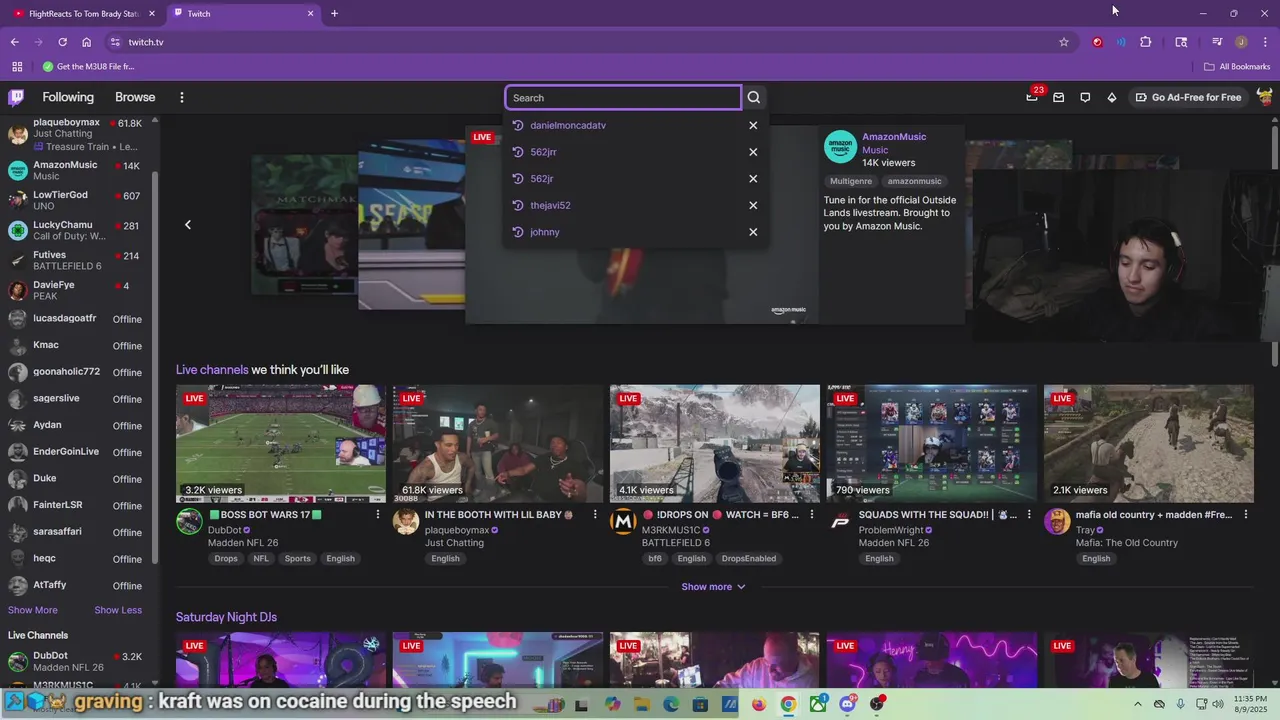Viewport: 1280px width, 720px height.
Task: Select johnny search suggestion
Action: (545, 232)
